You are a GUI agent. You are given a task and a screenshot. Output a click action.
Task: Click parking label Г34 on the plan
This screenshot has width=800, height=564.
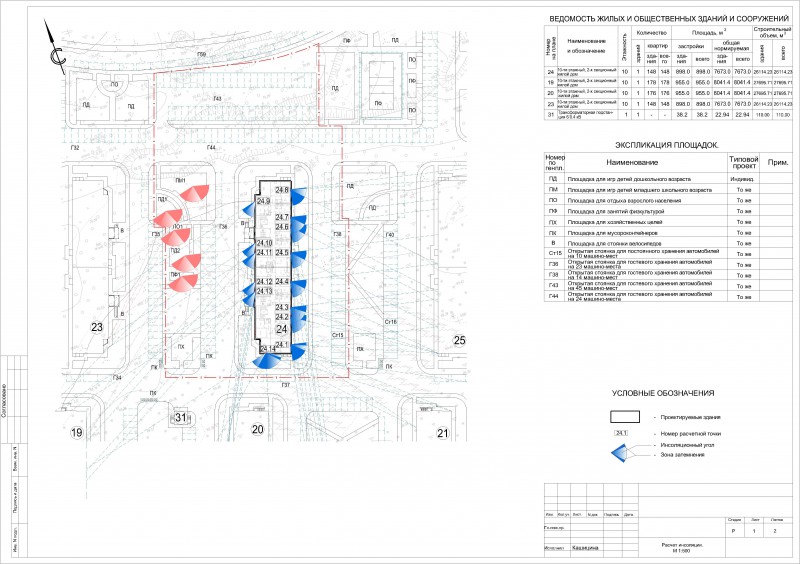(117, 378)
